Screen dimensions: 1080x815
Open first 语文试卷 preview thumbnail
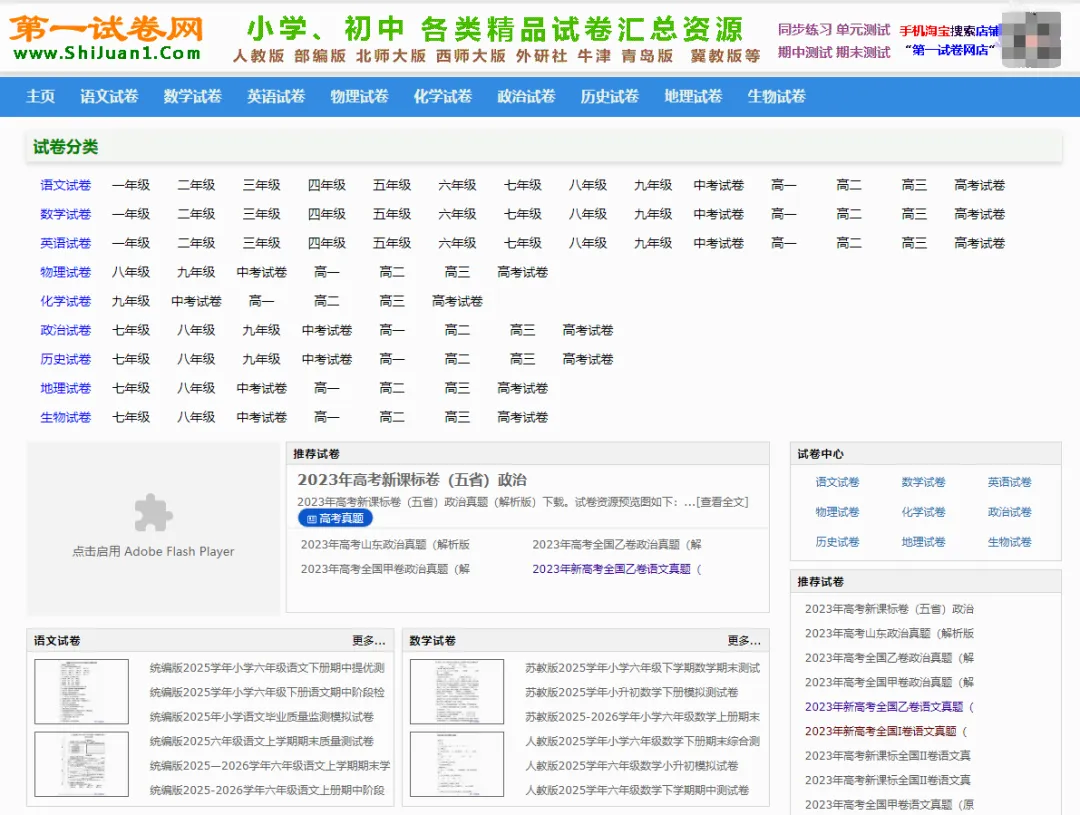pyautogui.click(x=81, y=692)
